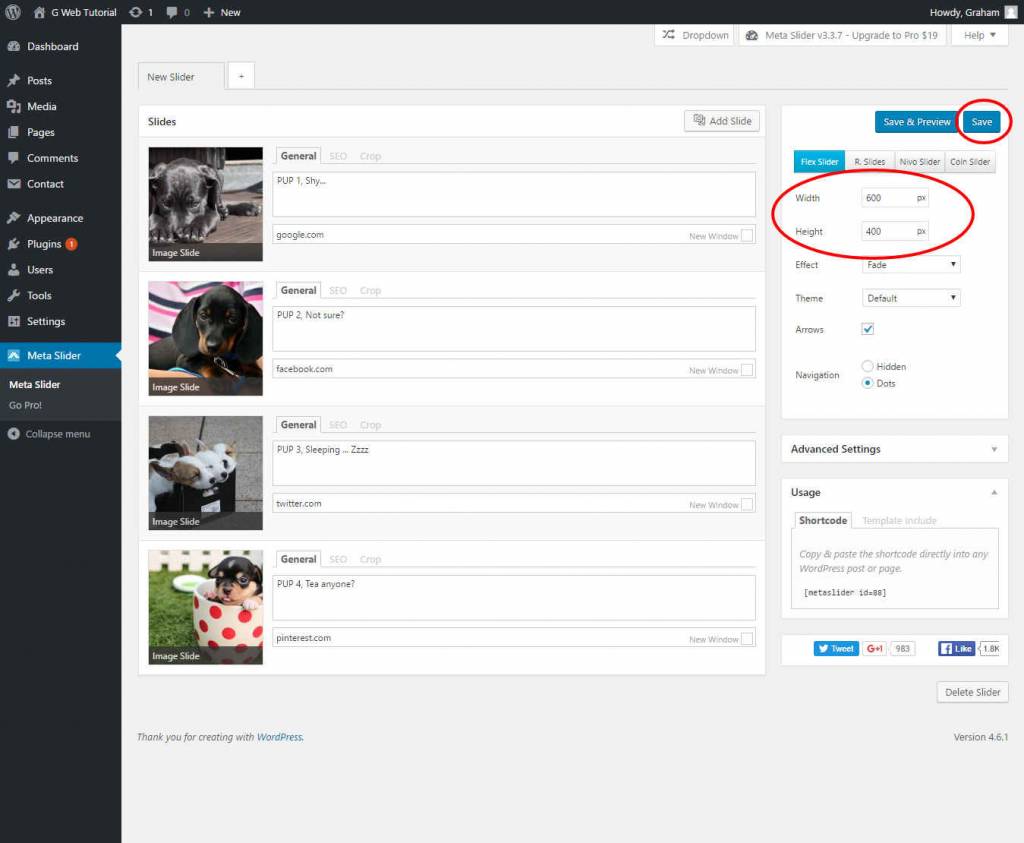Viewport: 1024px width, 843px height.
Task: Click the Collapse menu arrow icon
Action: [13, 434]
